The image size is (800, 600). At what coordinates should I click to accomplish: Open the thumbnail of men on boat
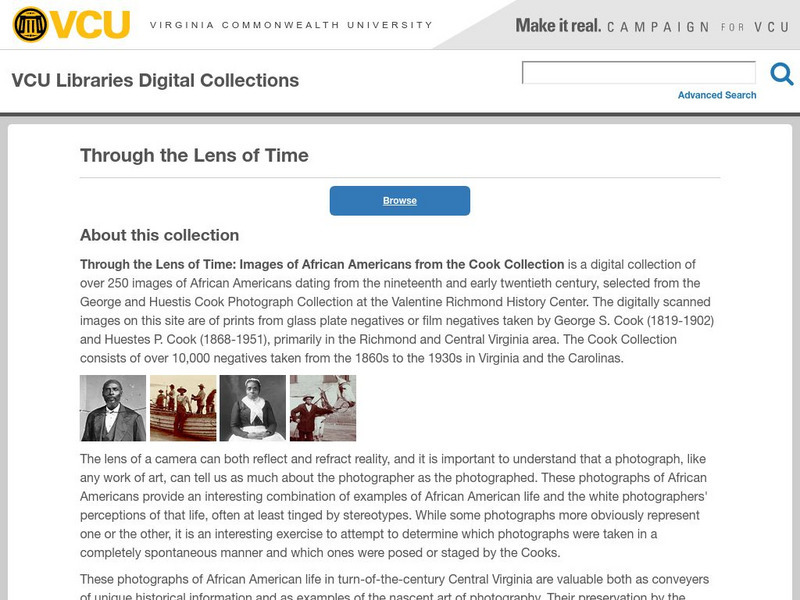tap(183, 408)
